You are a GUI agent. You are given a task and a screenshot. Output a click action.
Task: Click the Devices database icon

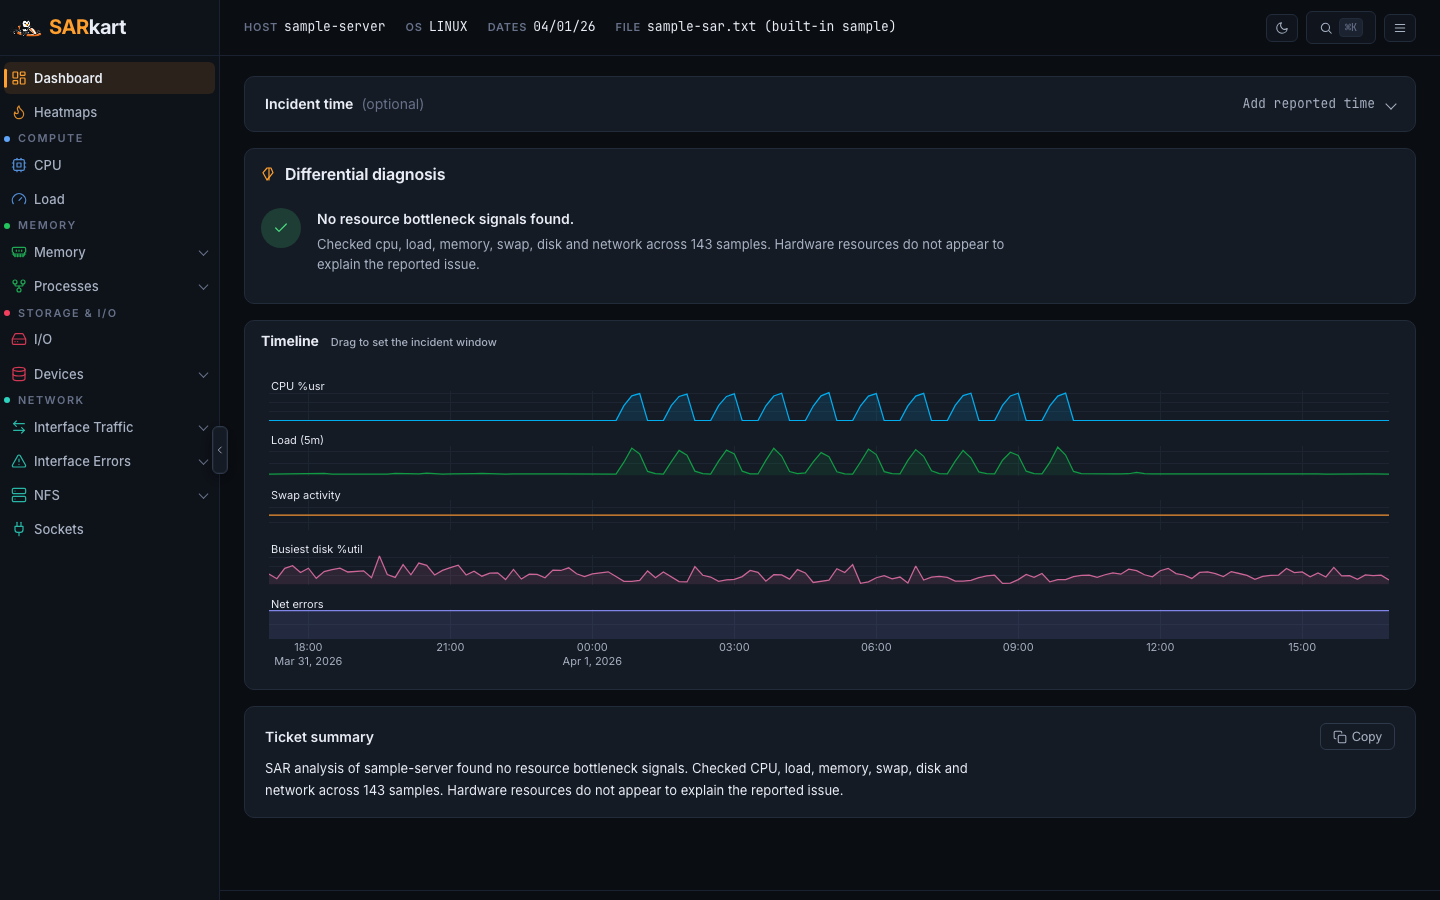tap(19, 374)
